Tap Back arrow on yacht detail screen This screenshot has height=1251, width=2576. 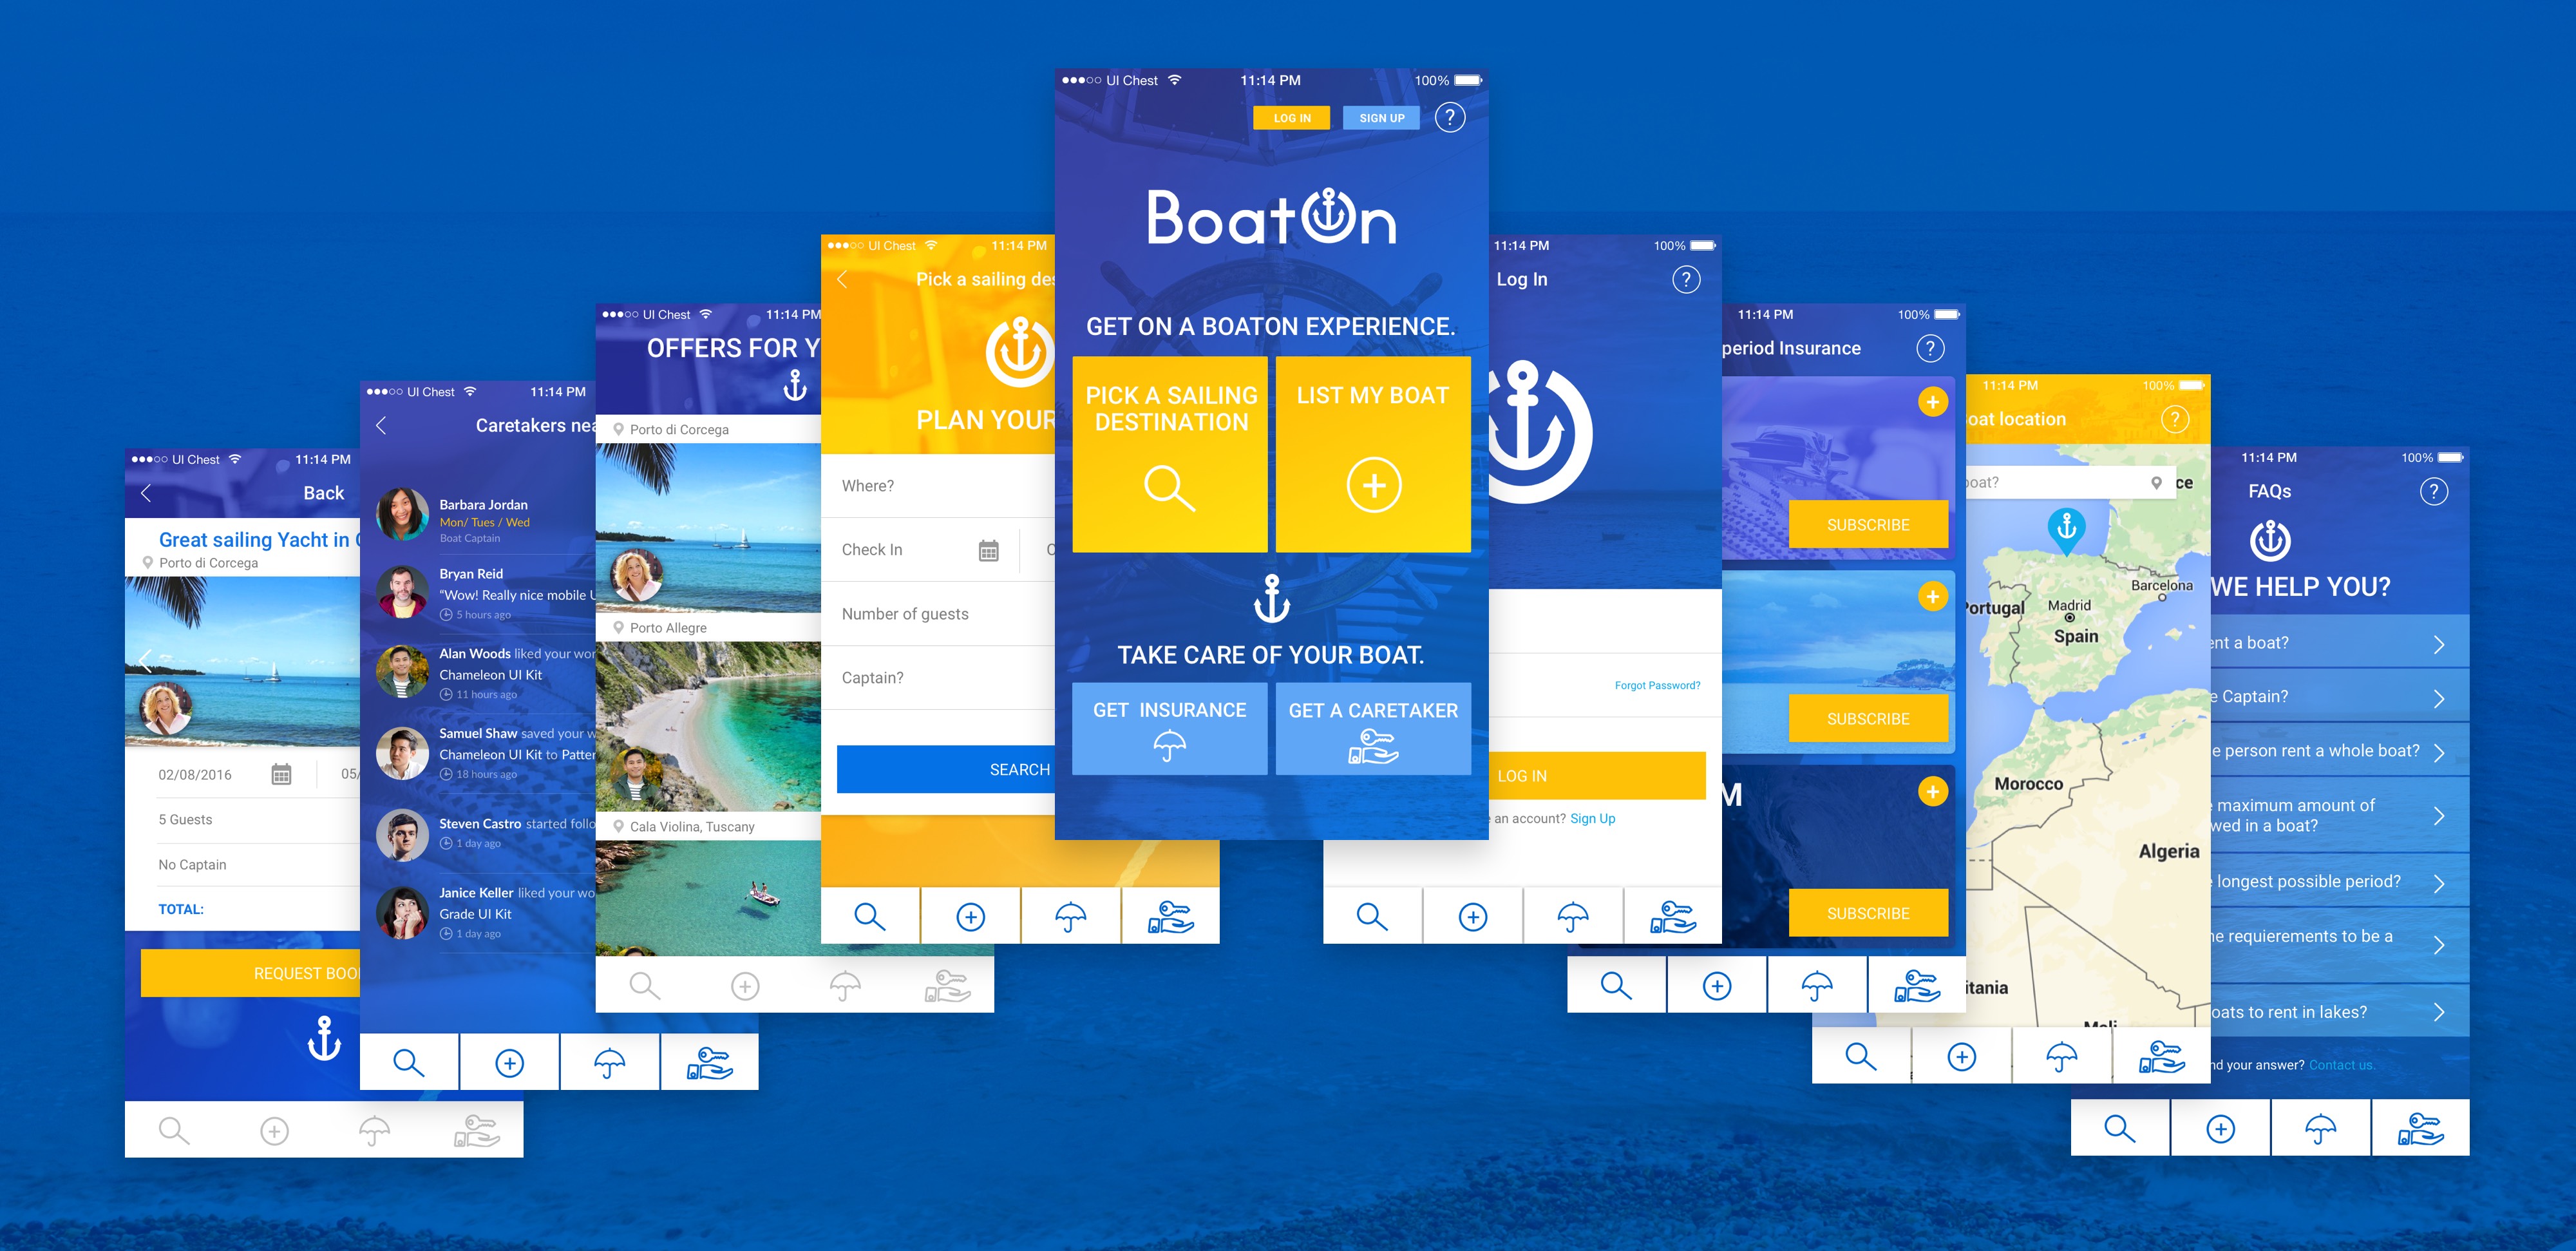[146, 493]
